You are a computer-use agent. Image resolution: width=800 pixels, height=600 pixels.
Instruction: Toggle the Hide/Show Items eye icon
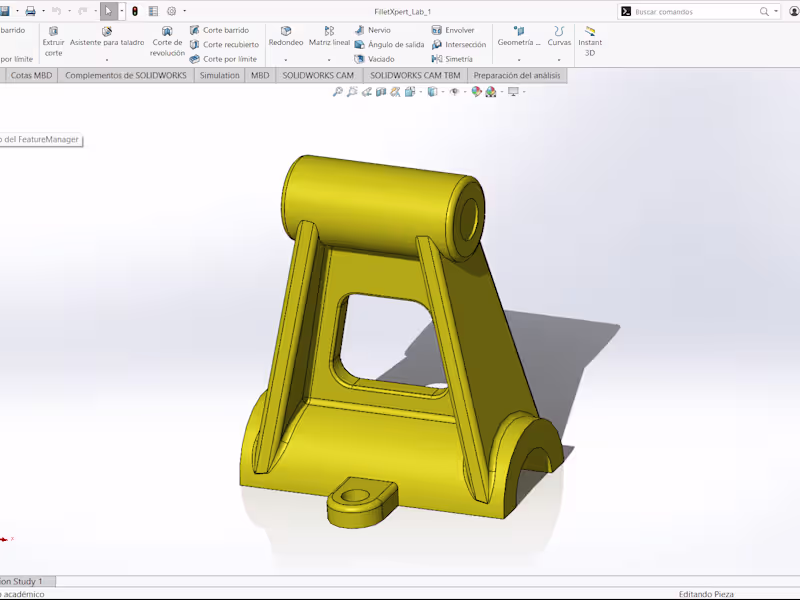pyautogui.click(x=454, y=92)
